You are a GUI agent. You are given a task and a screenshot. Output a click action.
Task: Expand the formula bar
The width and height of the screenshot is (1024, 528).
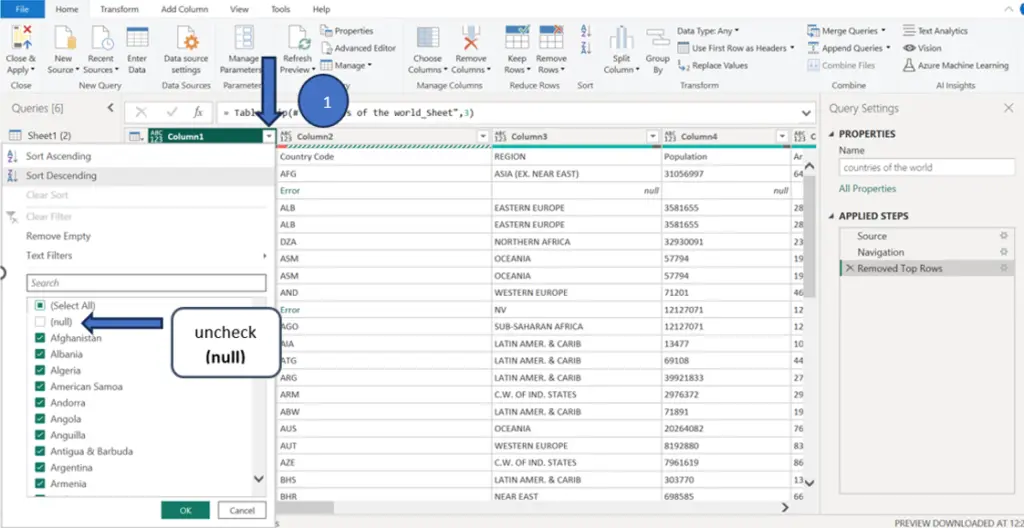point(807,113)
